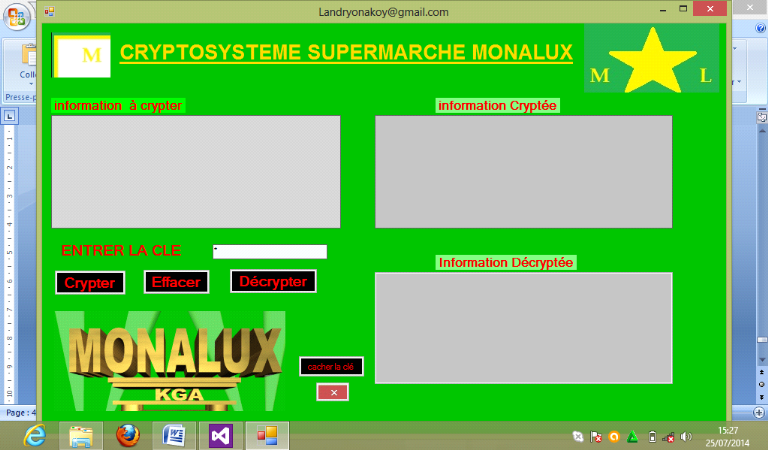Switch to Word from the taskbar
The height and width of the screenshot is (450, 768).
173,435
